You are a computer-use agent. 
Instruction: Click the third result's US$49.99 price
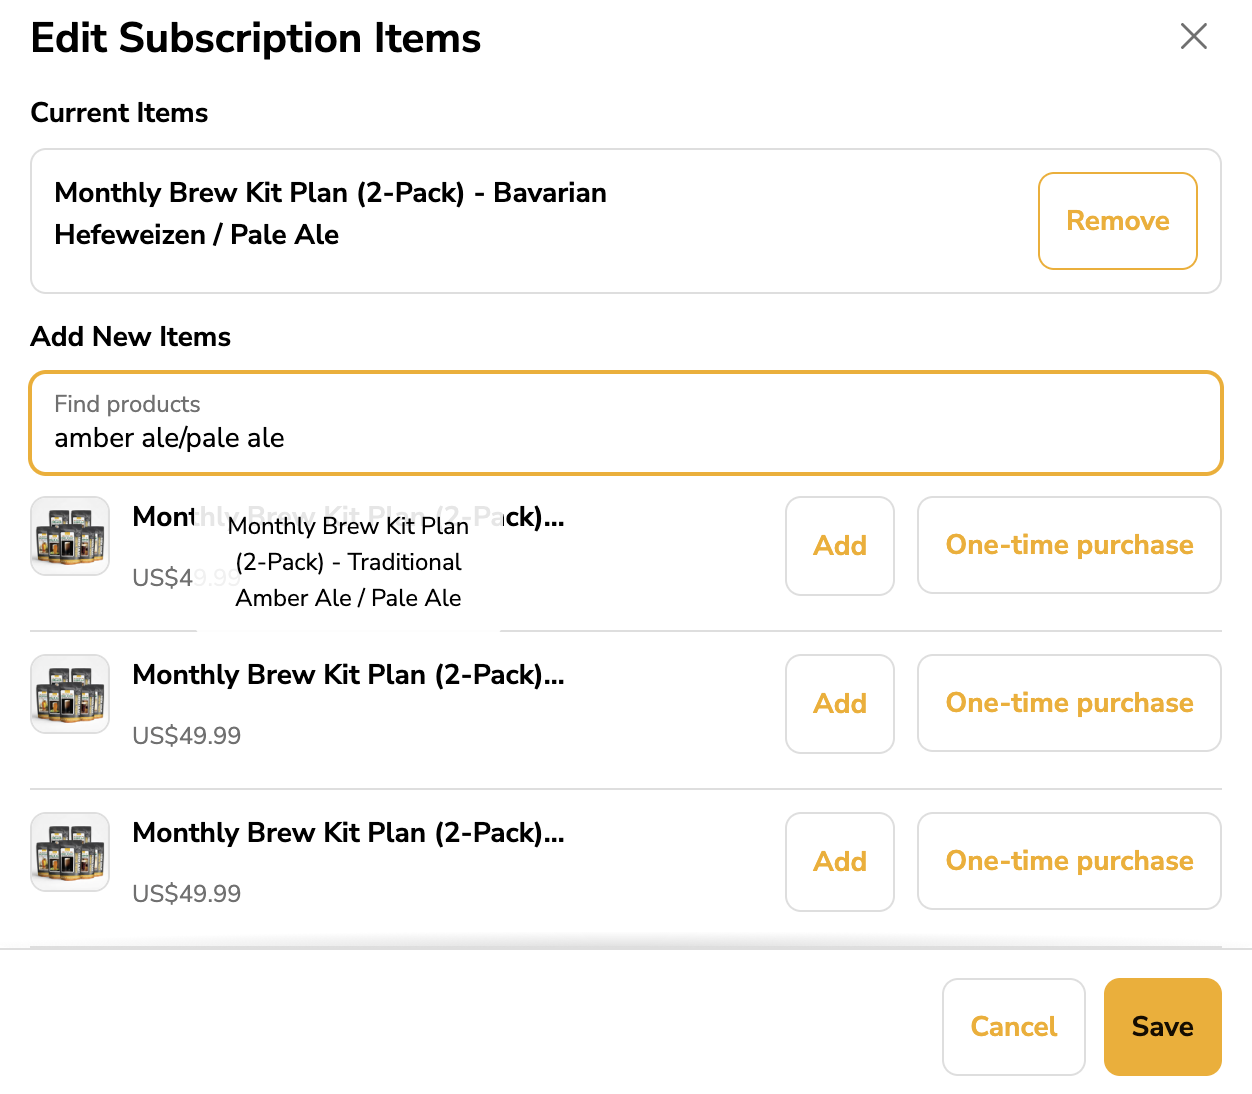pos(187,894)
